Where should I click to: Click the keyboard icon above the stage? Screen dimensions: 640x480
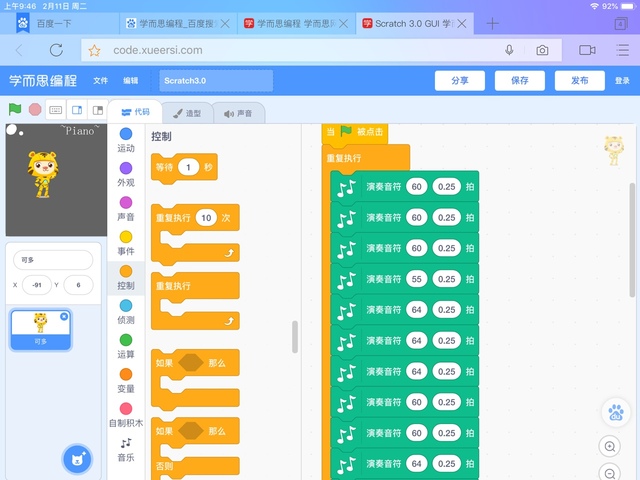click(x=55, y=109)
